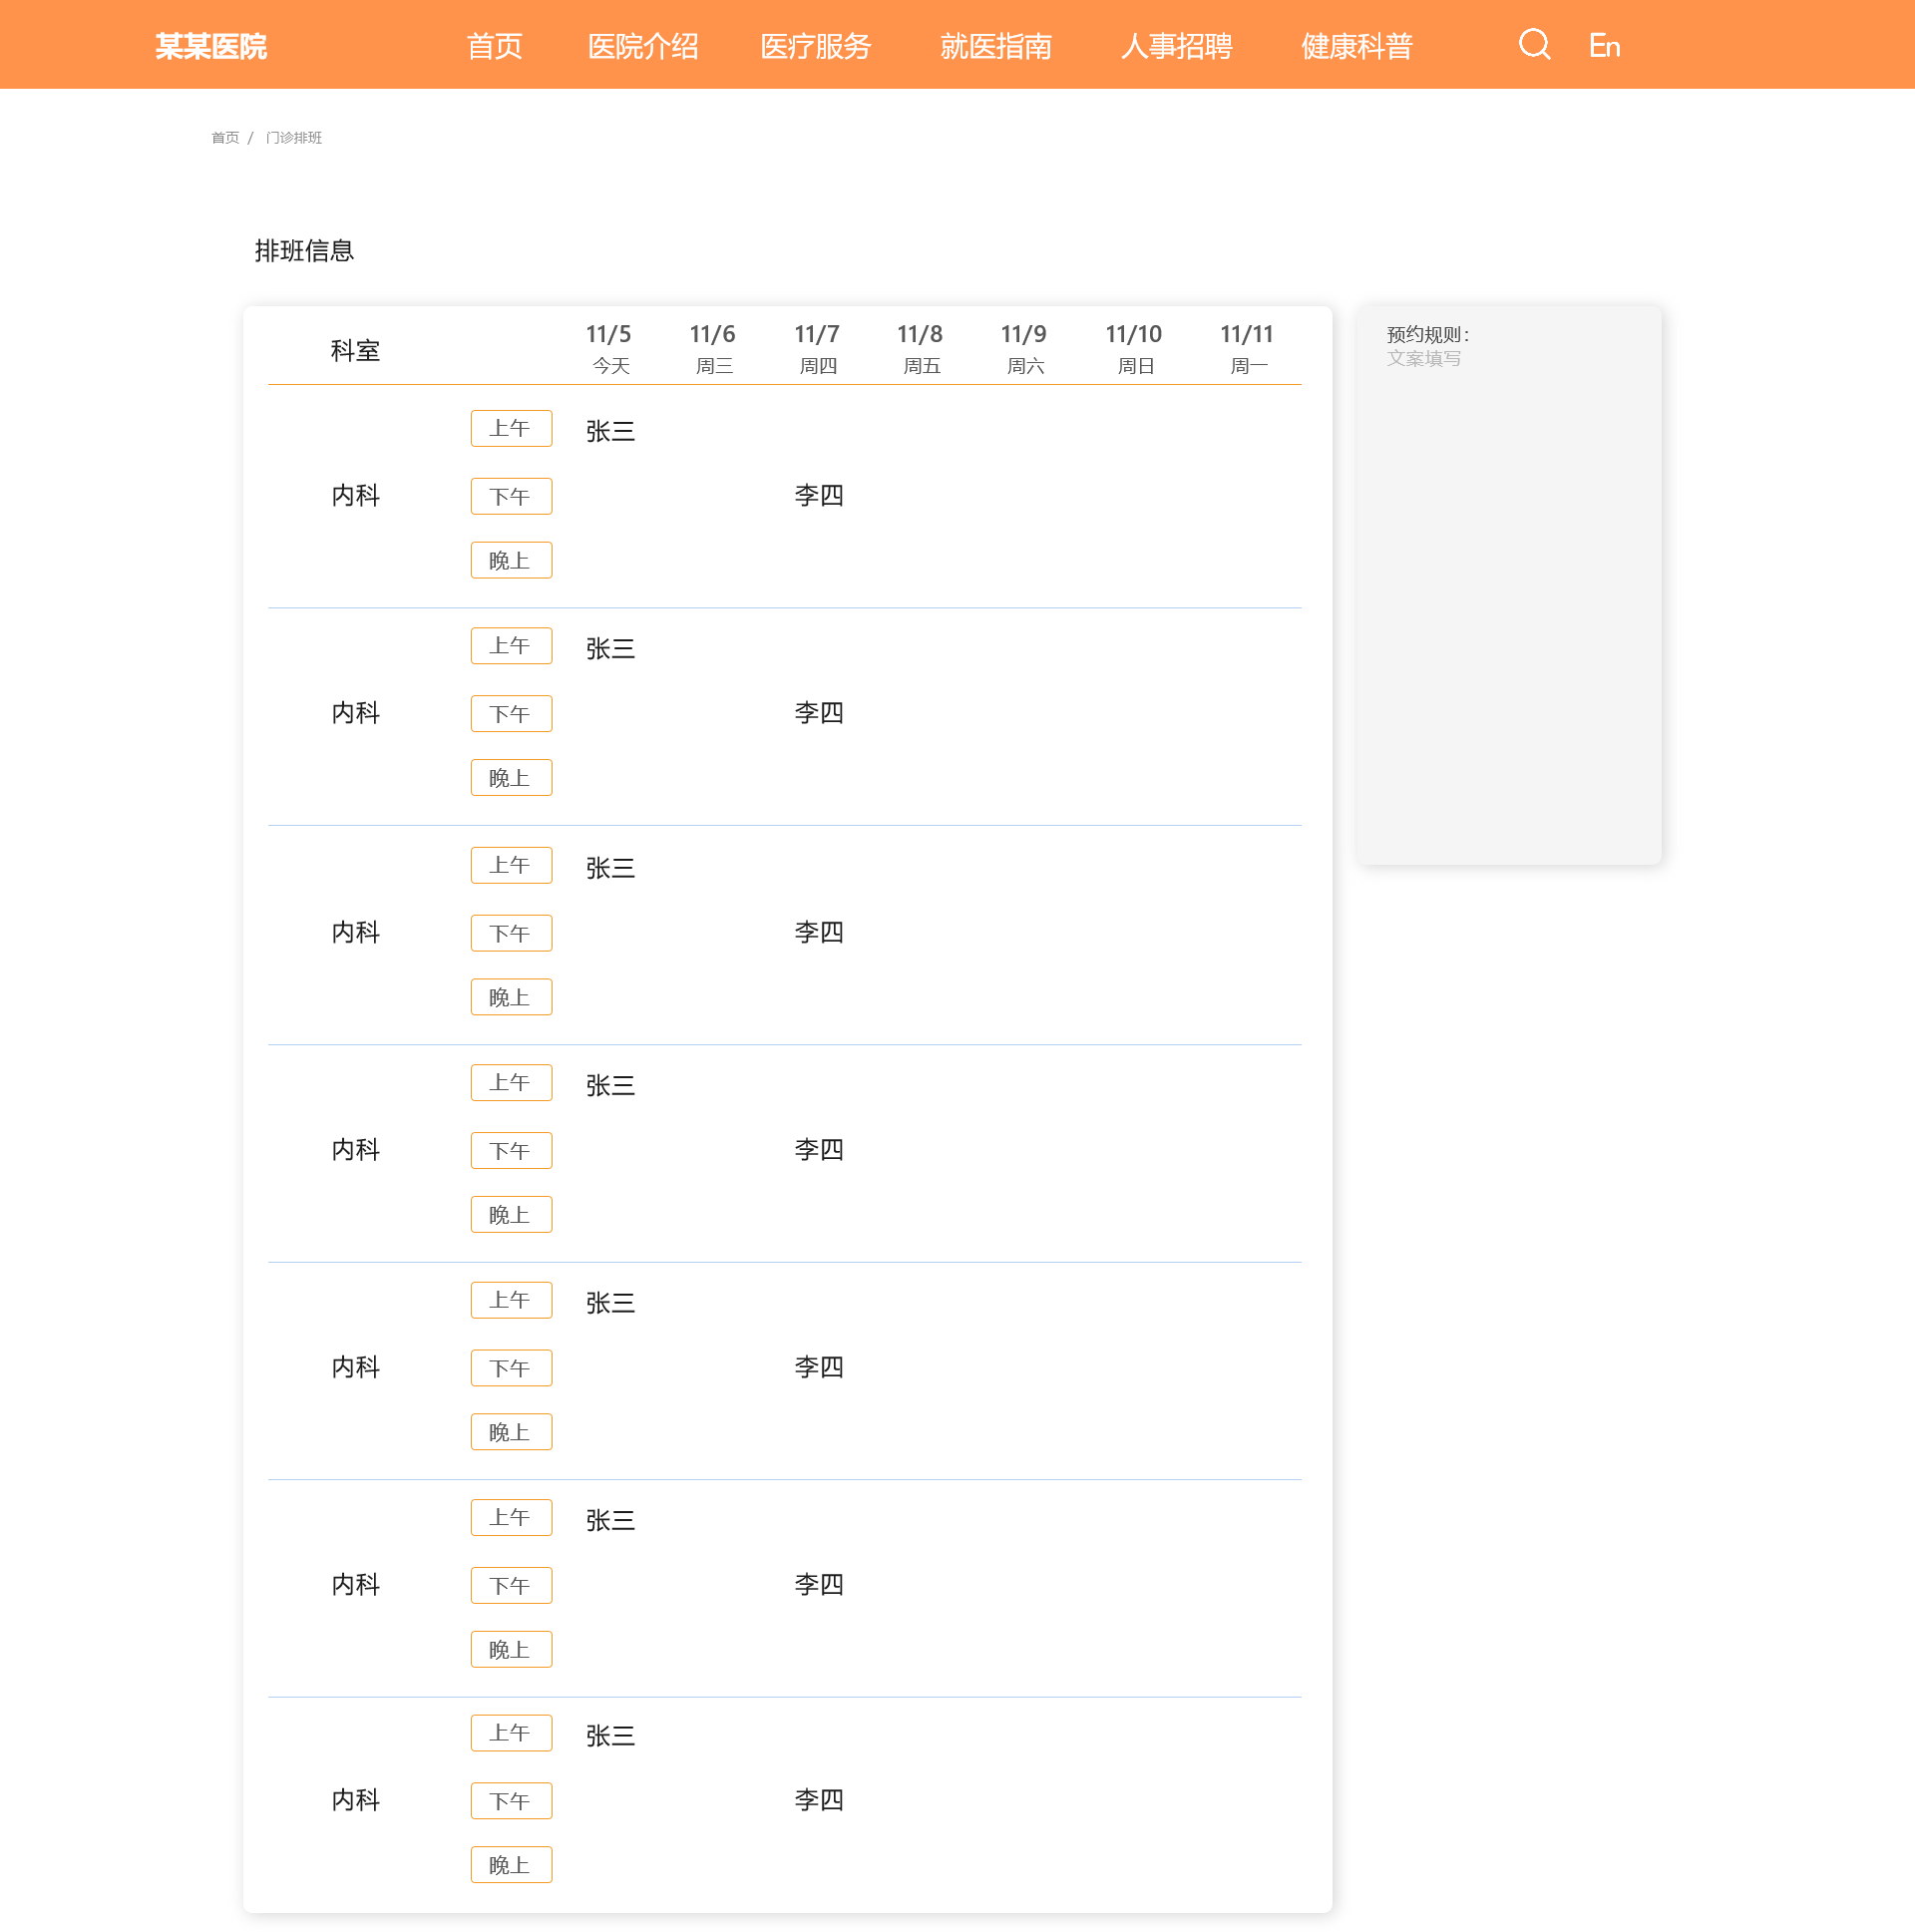Image resolution: width=1915 pixels, height=1932 pixels.
Task: Click 张三 in the fifth 内科 row
Action: click(610, 1303)
